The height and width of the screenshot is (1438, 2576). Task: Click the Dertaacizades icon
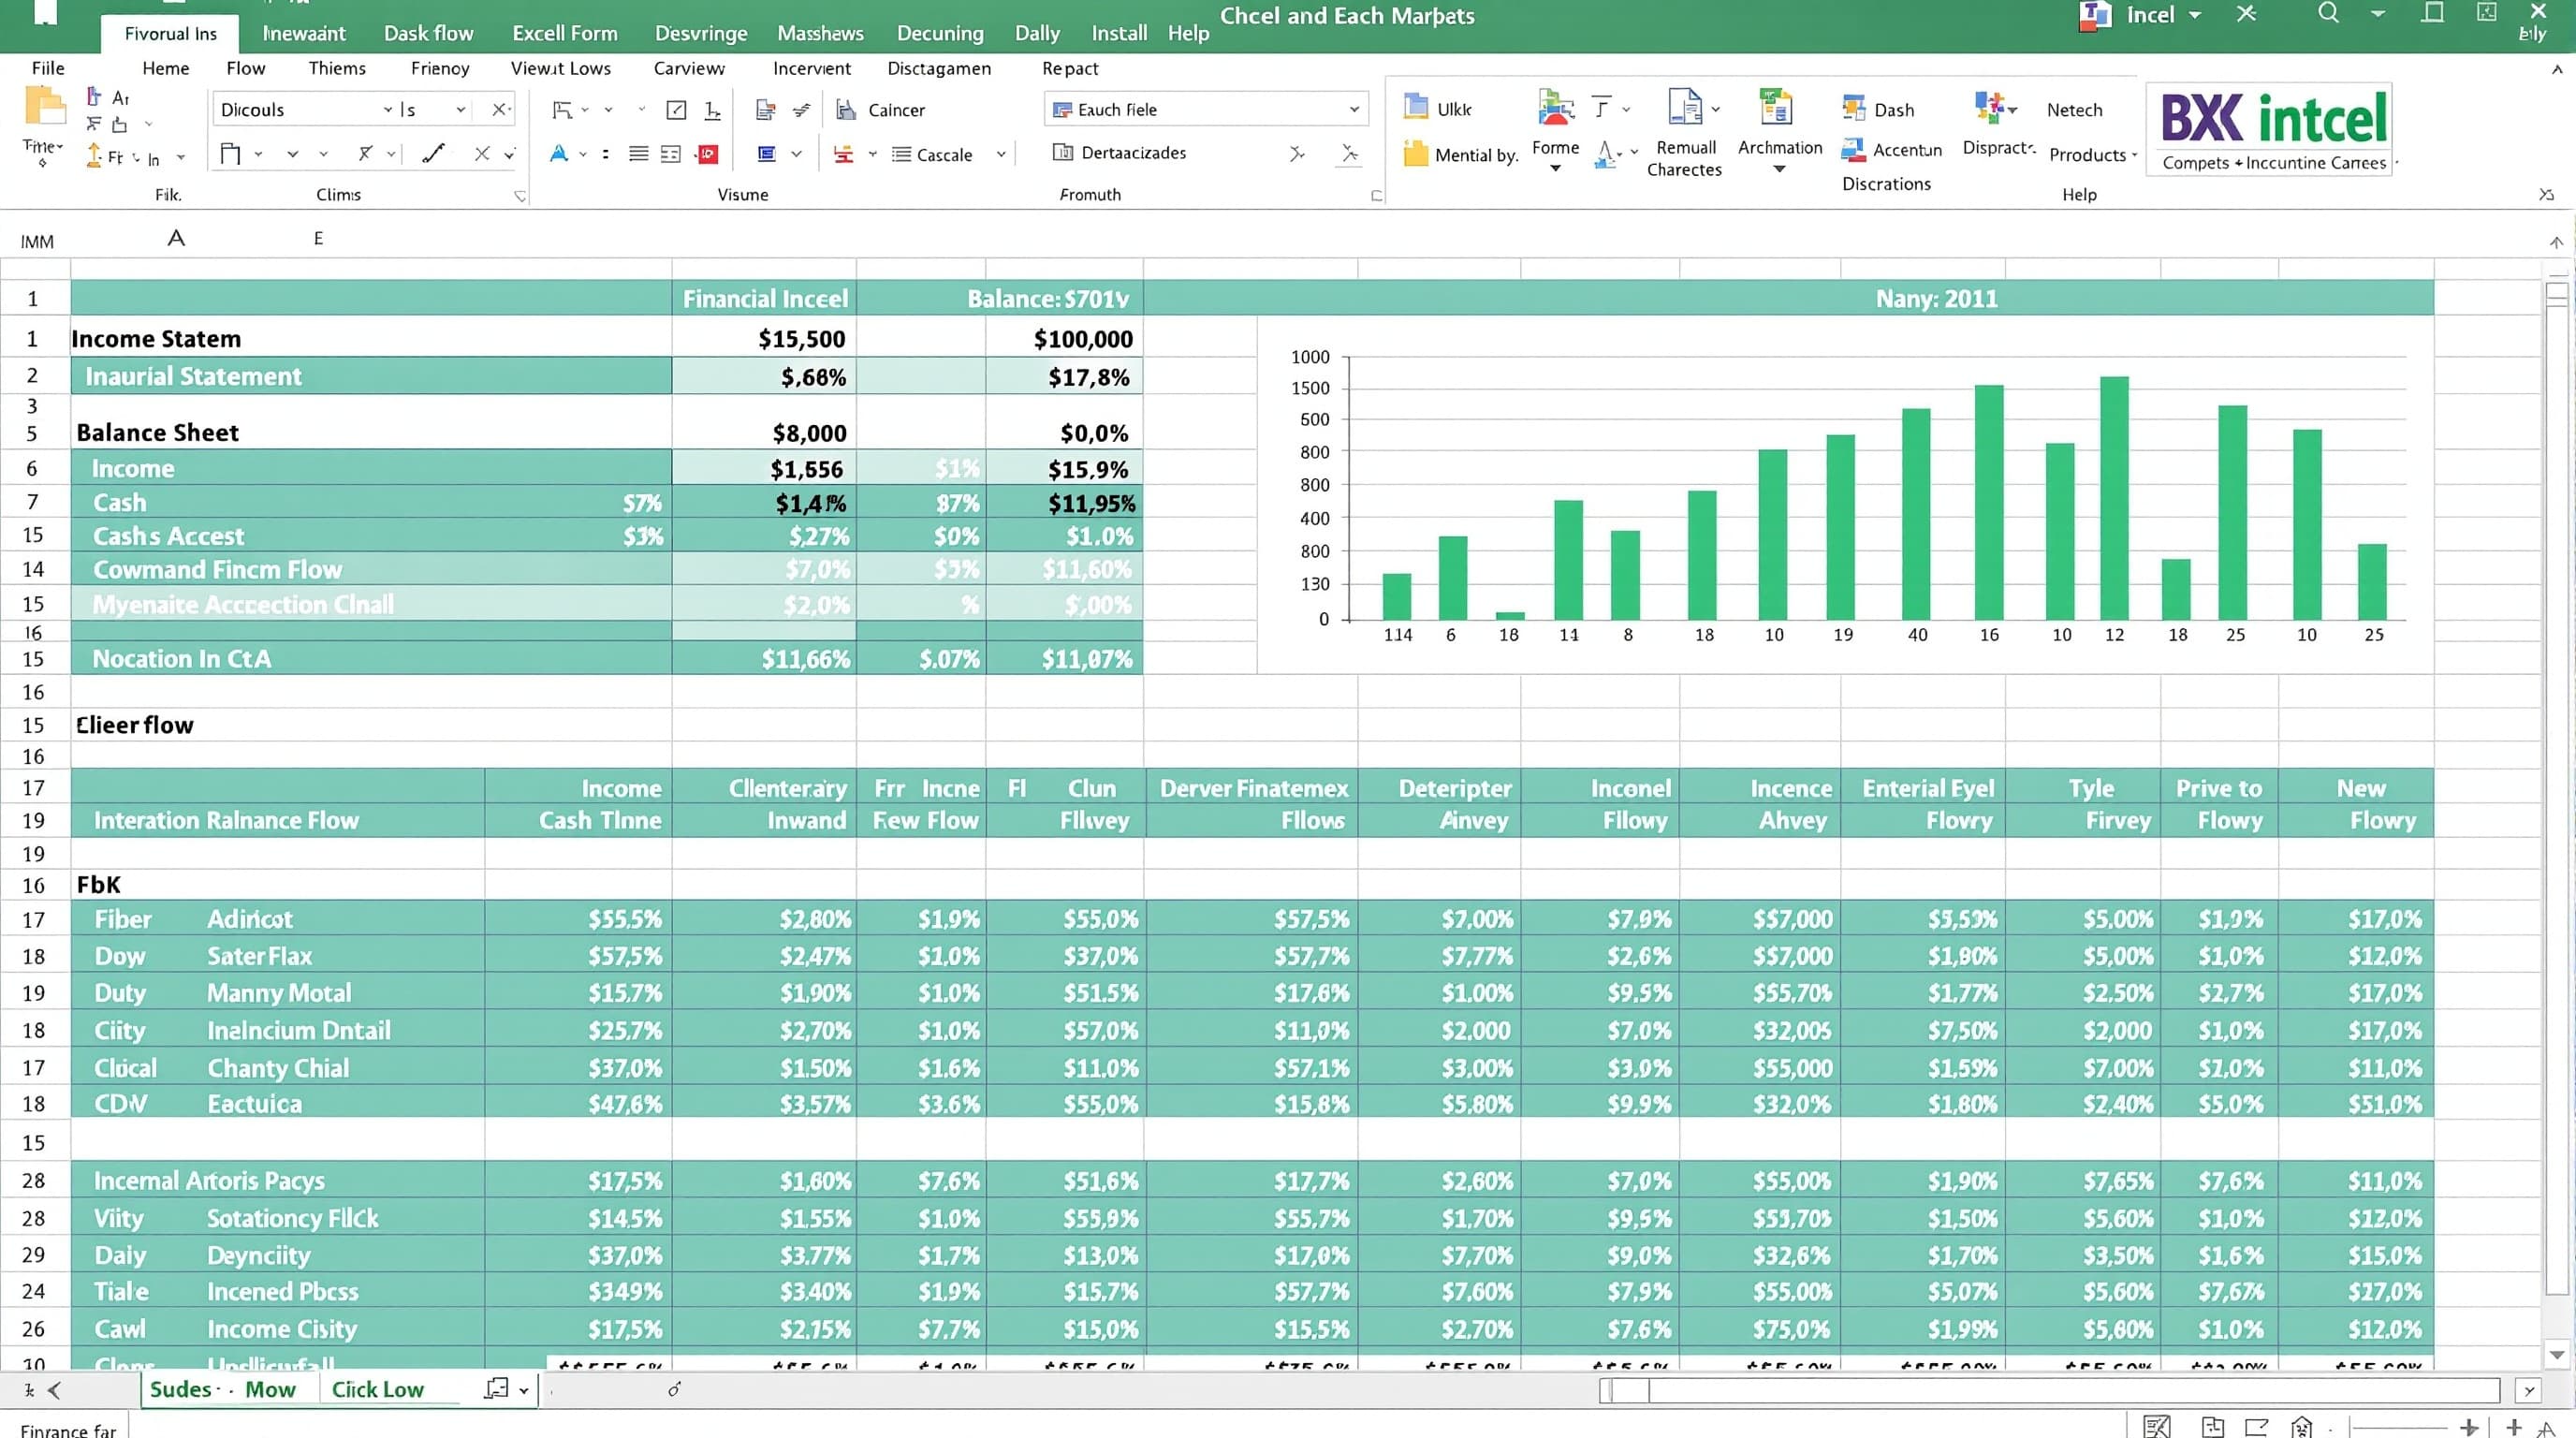point(1062,152)
